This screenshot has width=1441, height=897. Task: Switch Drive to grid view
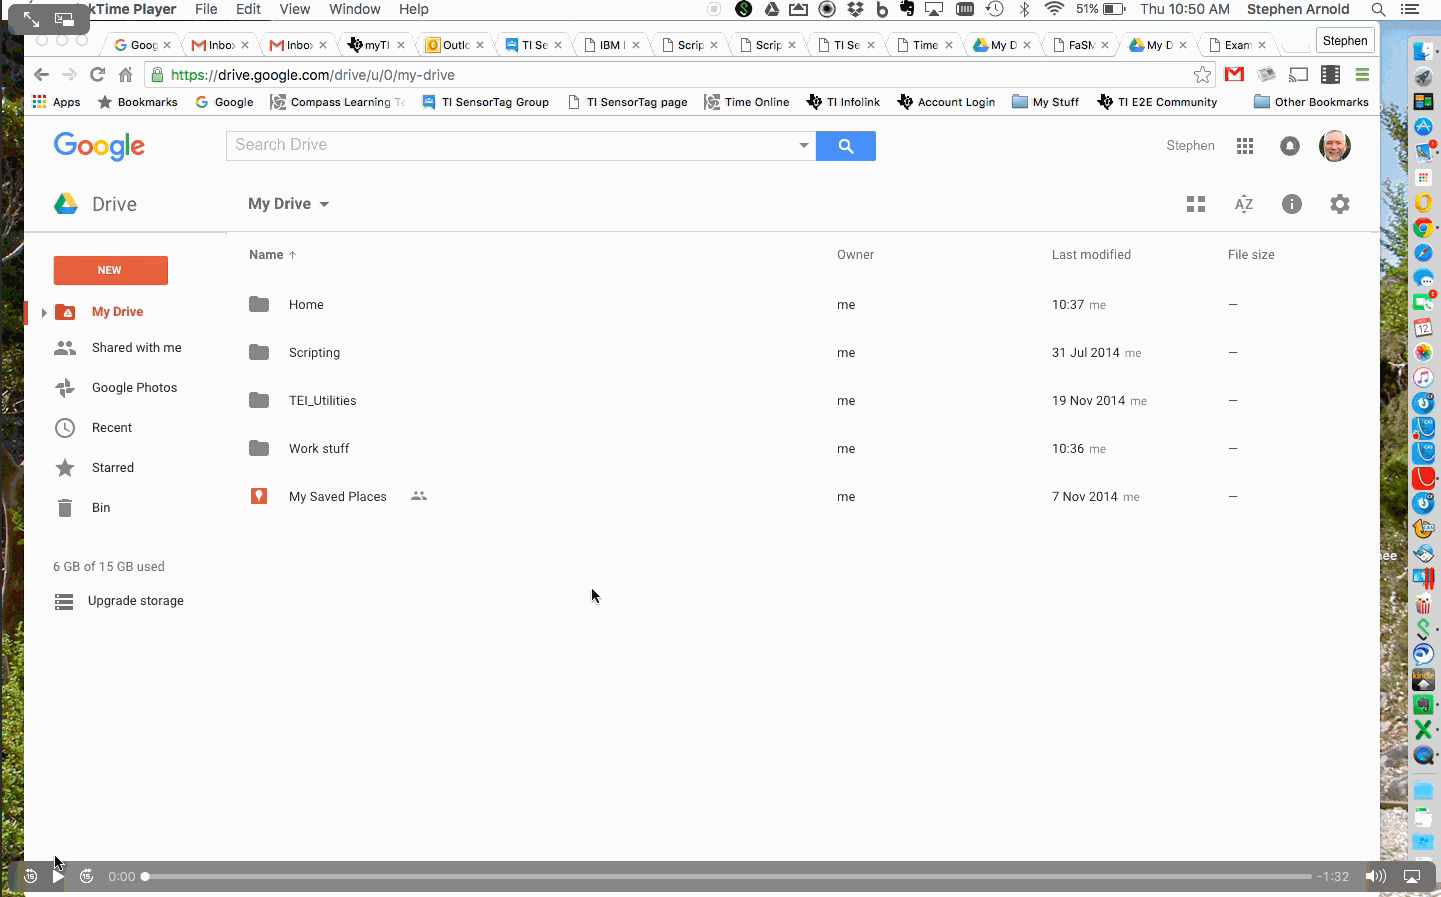point(1195,204)
